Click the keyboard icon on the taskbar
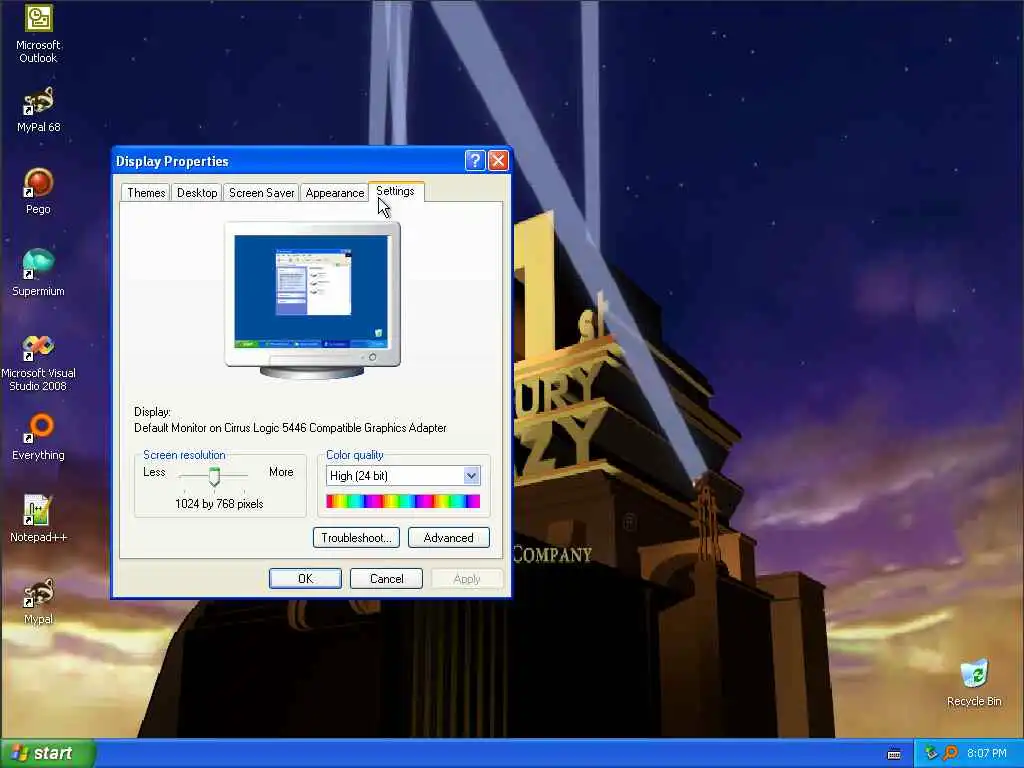The width and height of the screenshot is (1024, 768). pyautogui.click(x=894, y=754)
